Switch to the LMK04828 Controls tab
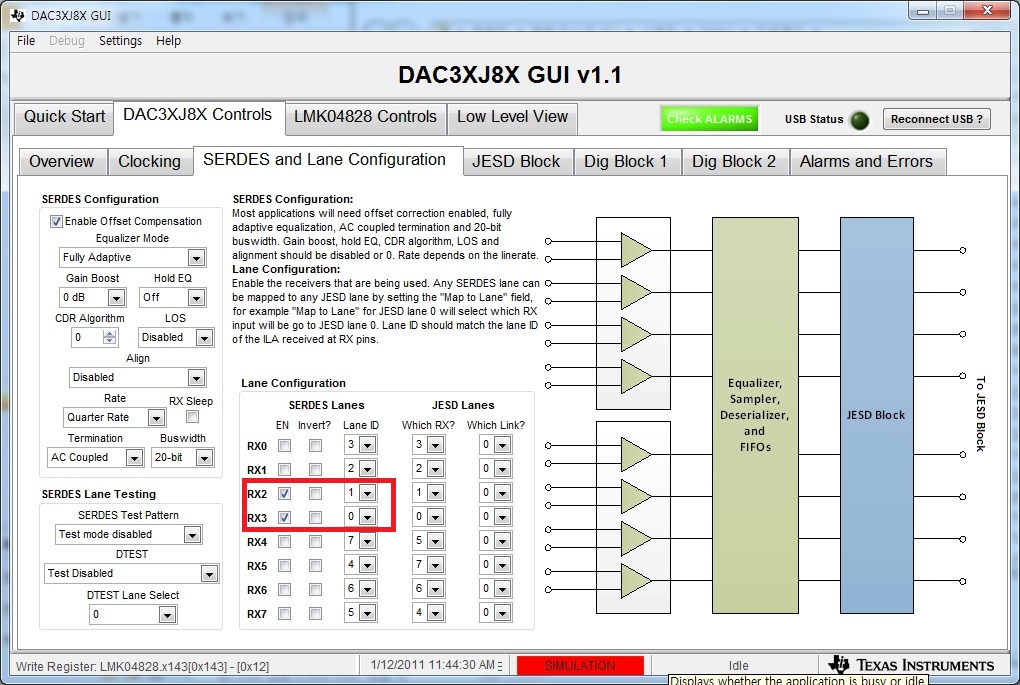Viewport: 1020px width, 685px height. (x=365, y=117)
